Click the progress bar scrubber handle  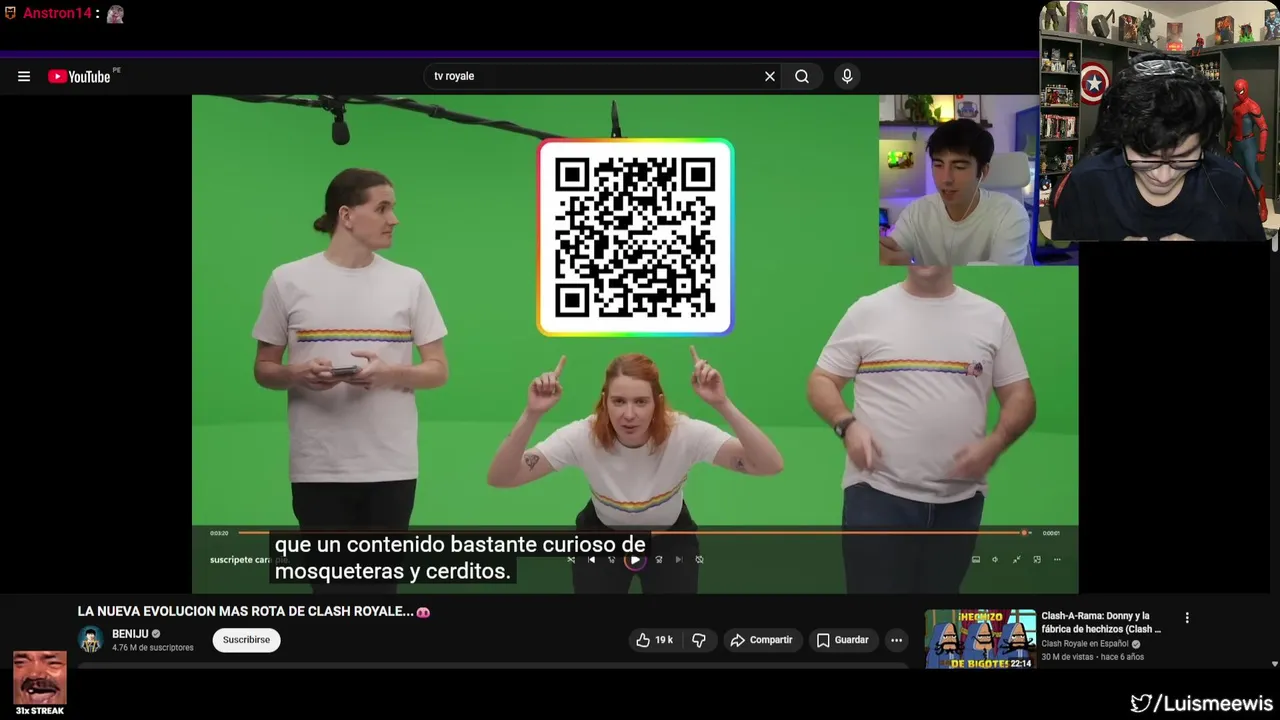(1024, 533)
